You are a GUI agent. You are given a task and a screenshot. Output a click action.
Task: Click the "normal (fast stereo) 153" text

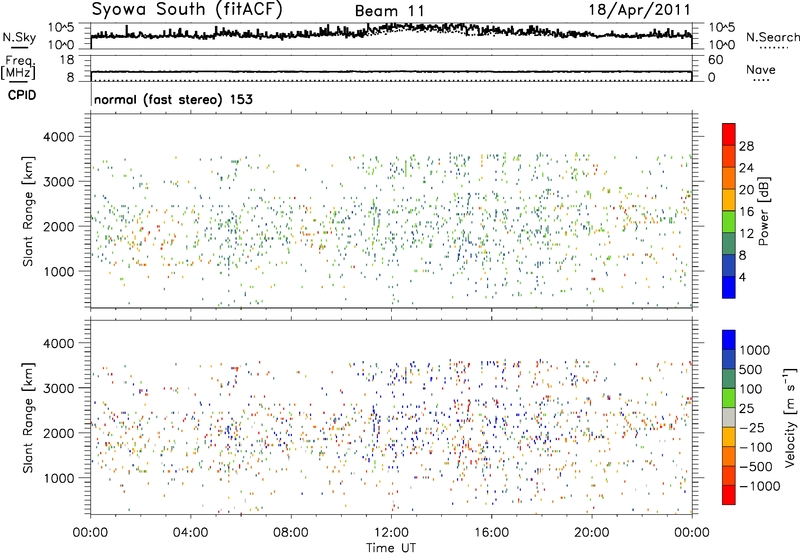[173, 99]
